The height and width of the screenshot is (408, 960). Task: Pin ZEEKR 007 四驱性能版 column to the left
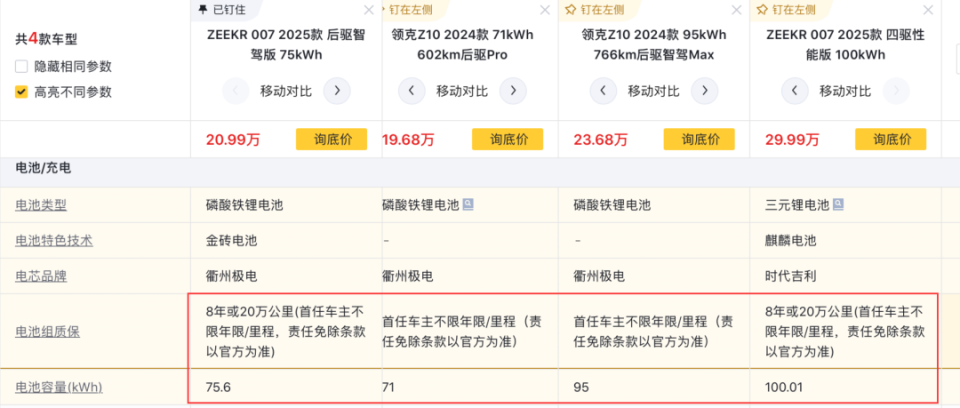(786, 10)
